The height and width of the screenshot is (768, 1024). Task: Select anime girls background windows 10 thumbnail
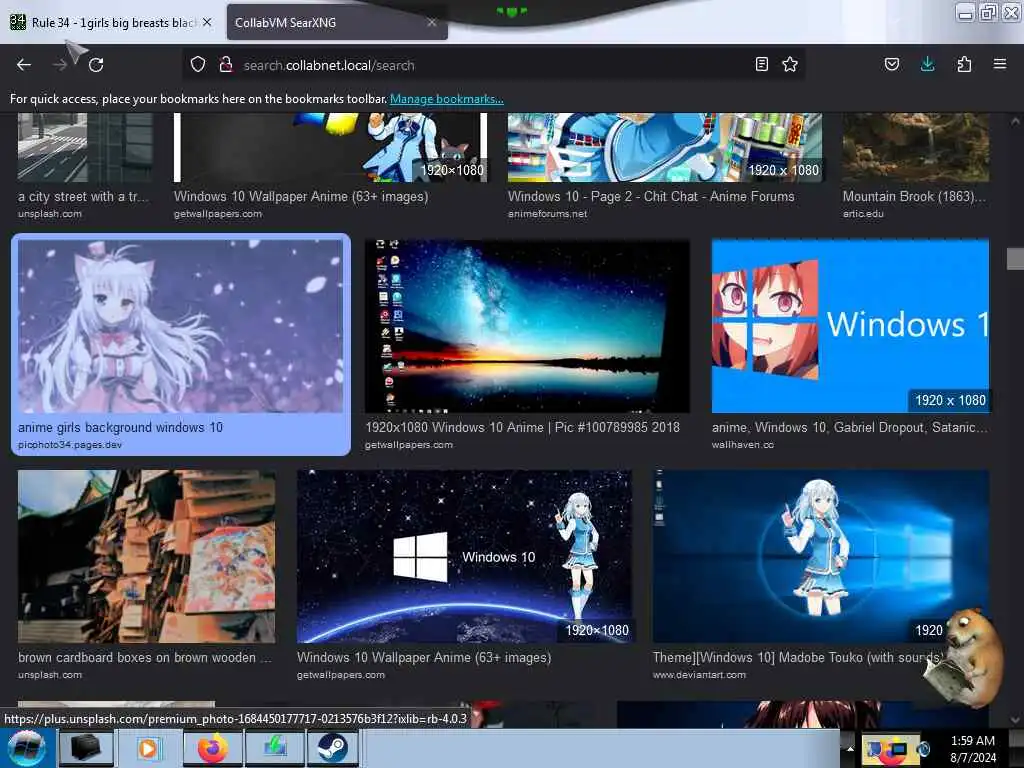click(x=180, y=326)
